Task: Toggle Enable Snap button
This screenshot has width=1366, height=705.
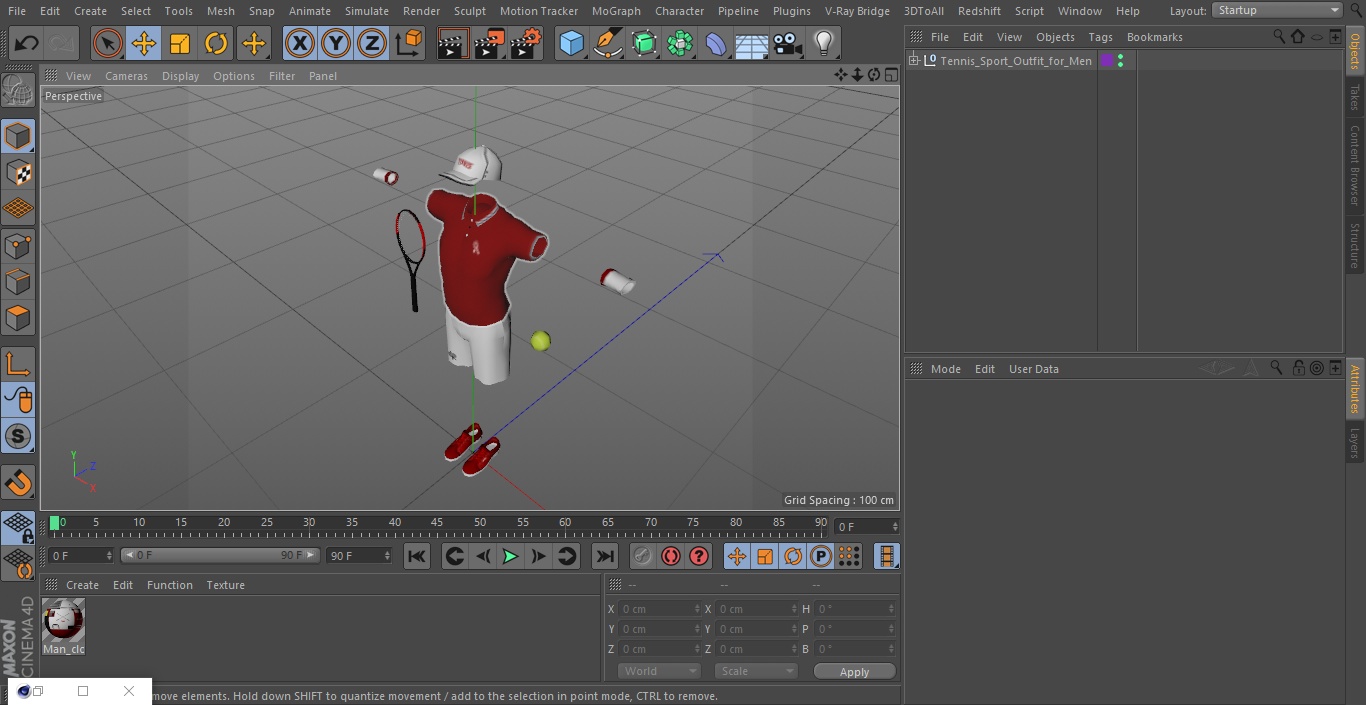Action: [18, 436]
